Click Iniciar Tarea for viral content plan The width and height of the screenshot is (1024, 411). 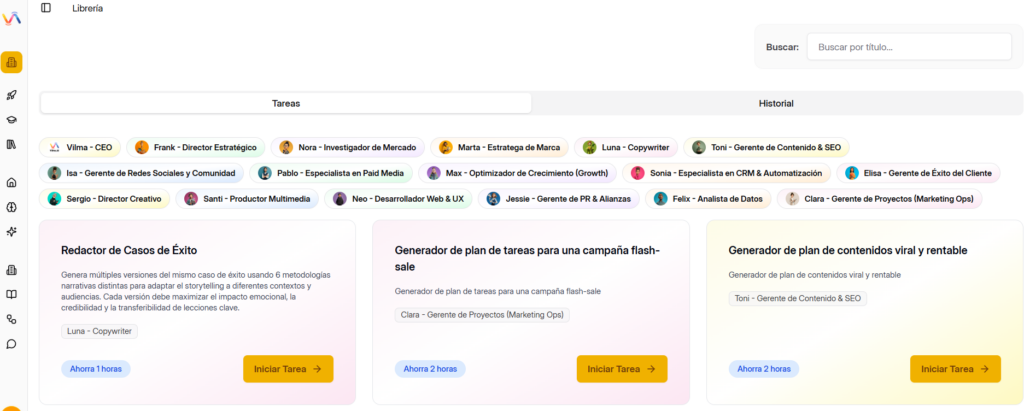coord(954,369)
